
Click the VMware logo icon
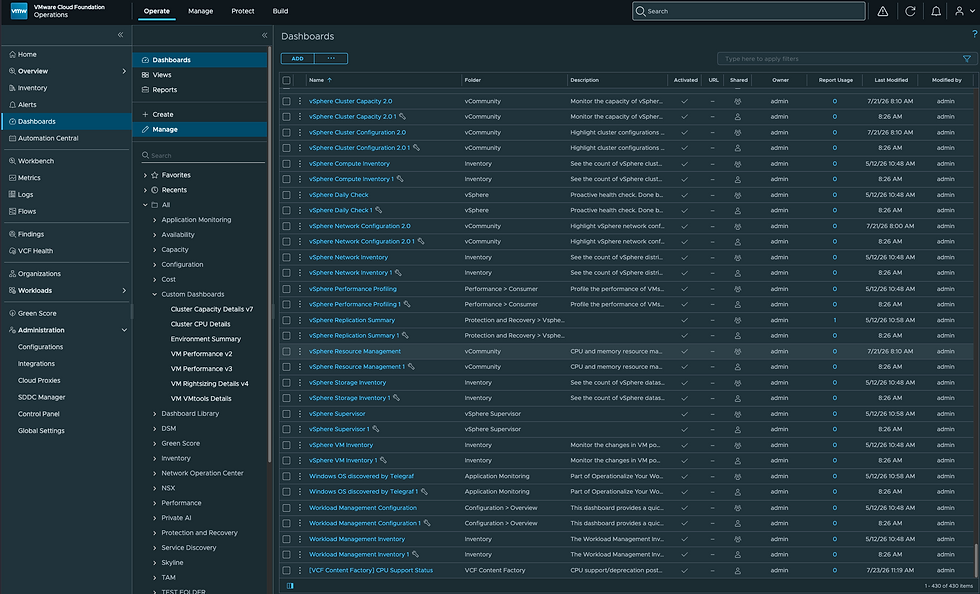point(19,11)
